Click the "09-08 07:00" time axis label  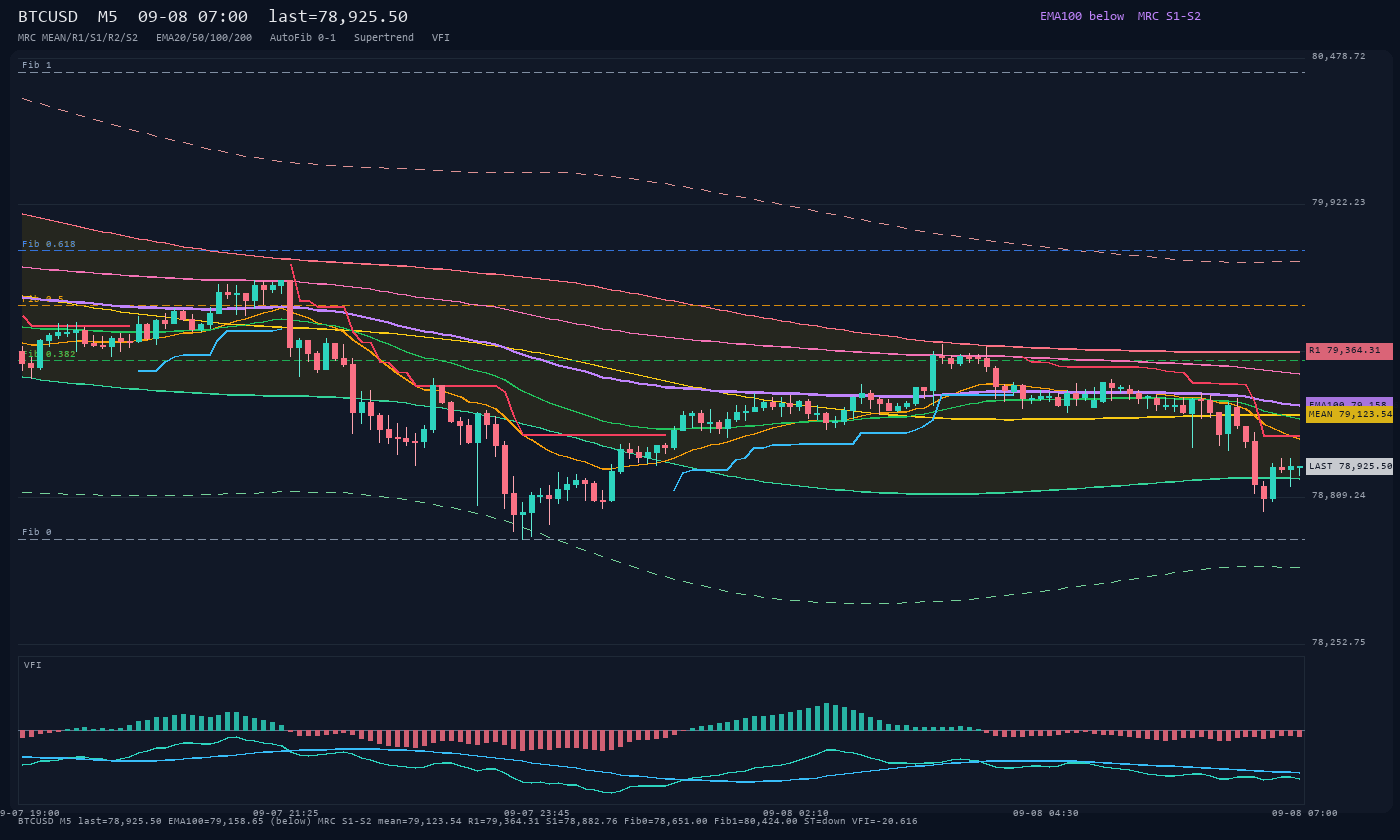tap(1305, 813)
